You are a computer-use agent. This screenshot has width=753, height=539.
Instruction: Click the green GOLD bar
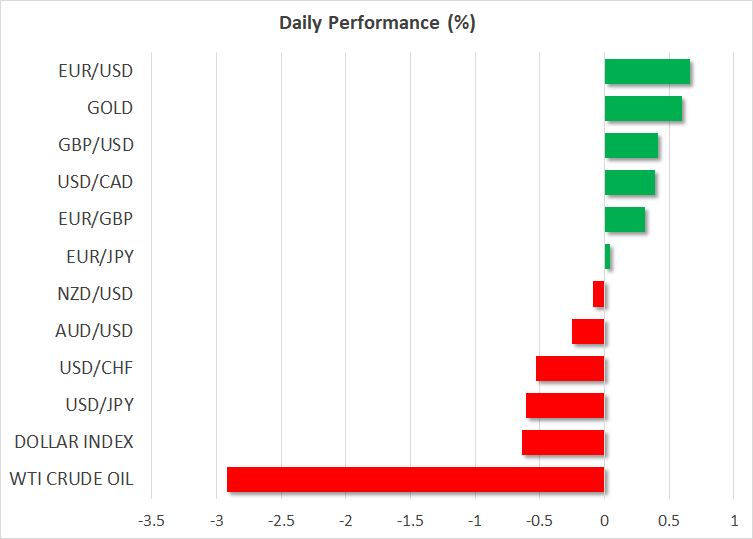tap(643, 108)
